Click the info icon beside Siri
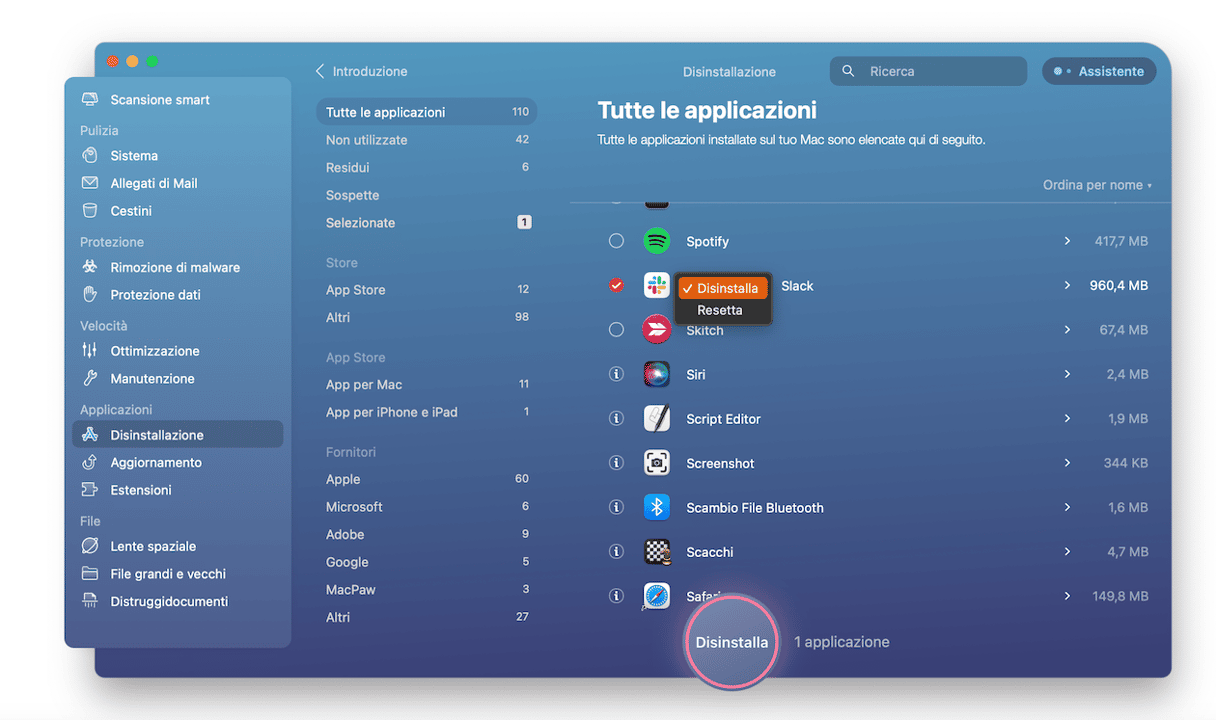The width and height of the screenshot is (1216, 720). pyautogui.click(x=616, y=374)
